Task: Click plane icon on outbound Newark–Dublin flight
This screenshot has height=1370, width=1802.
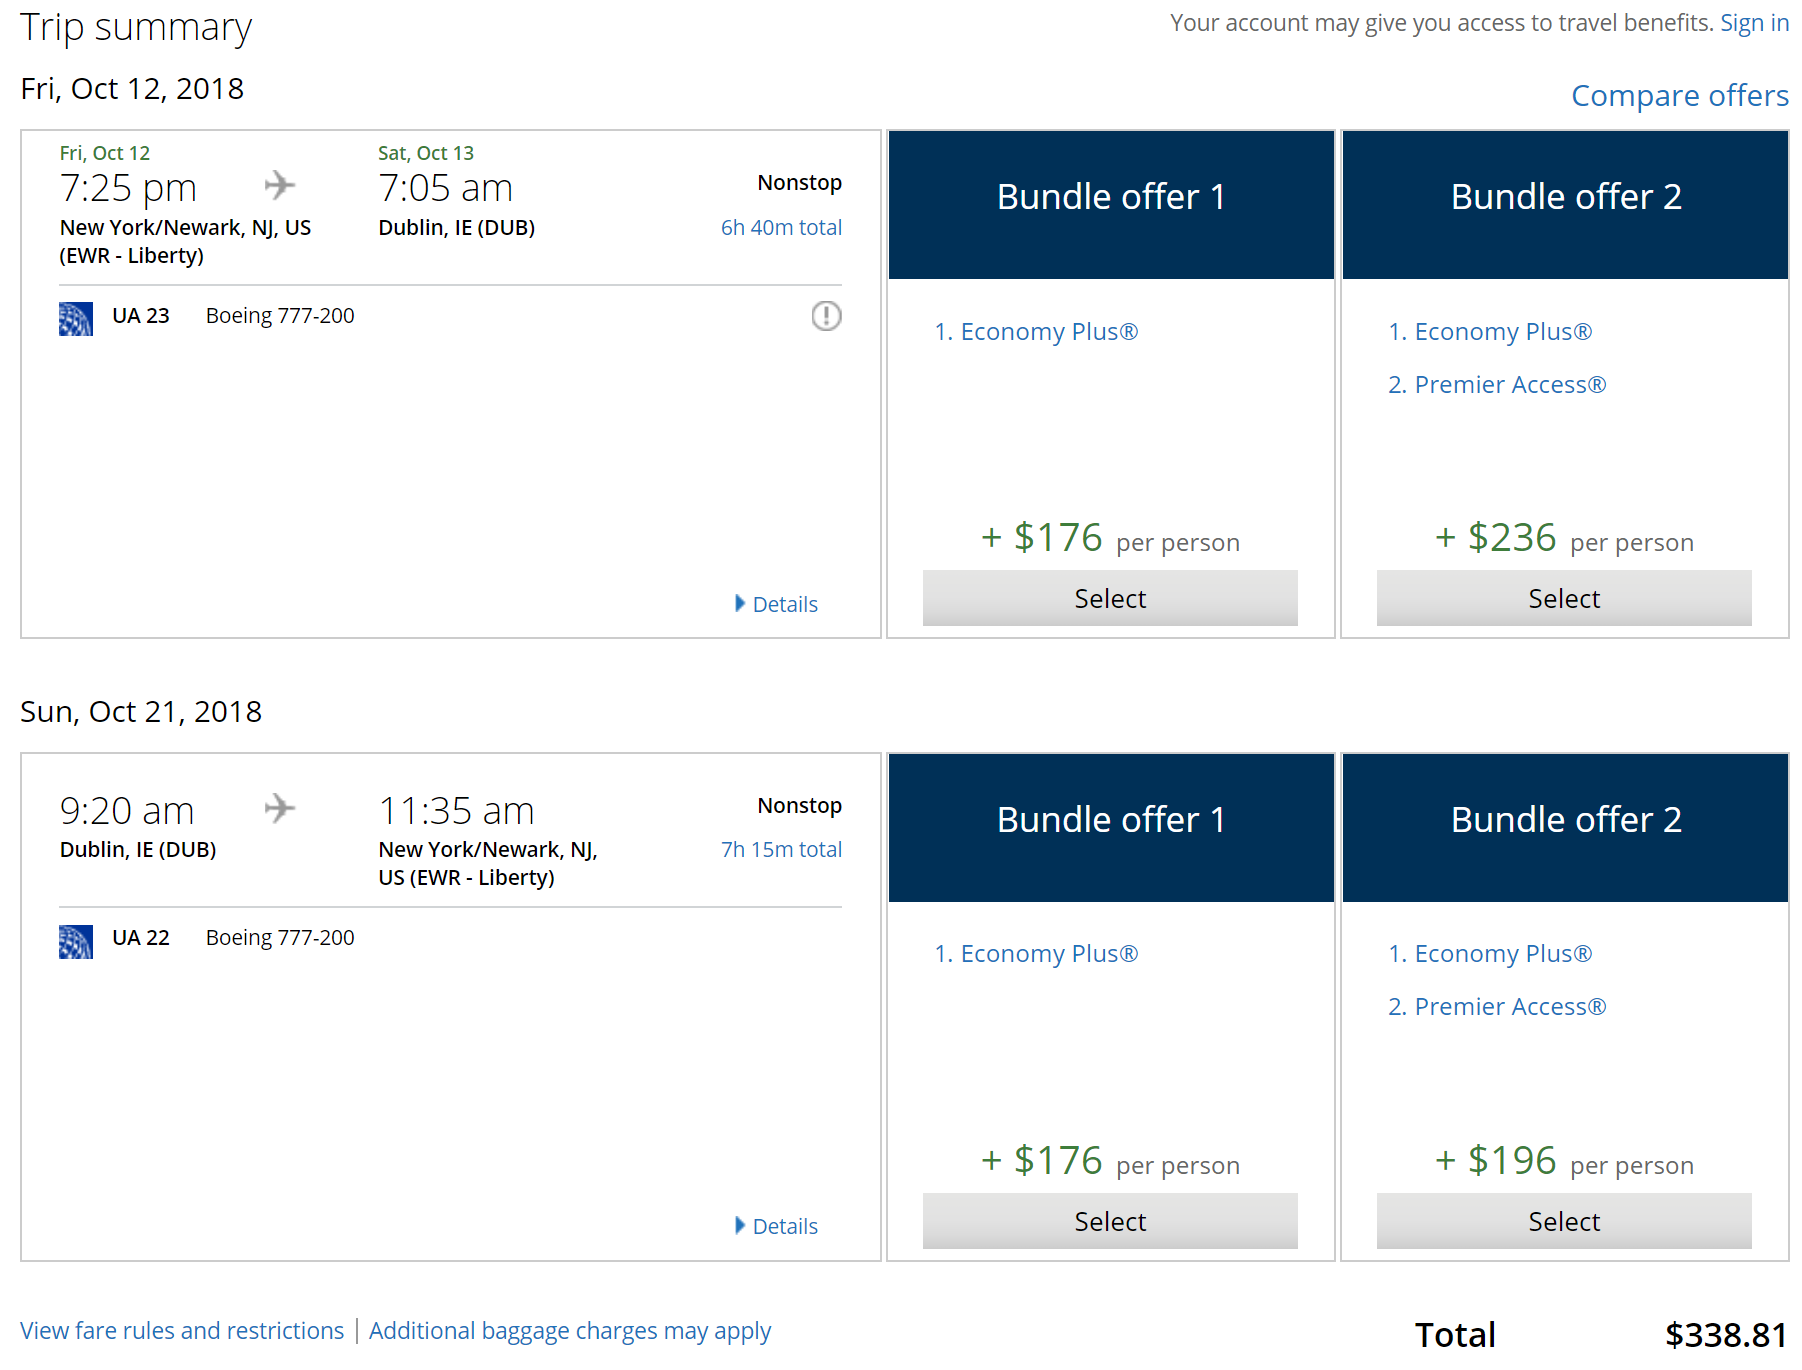Action: tap(280, 185)
